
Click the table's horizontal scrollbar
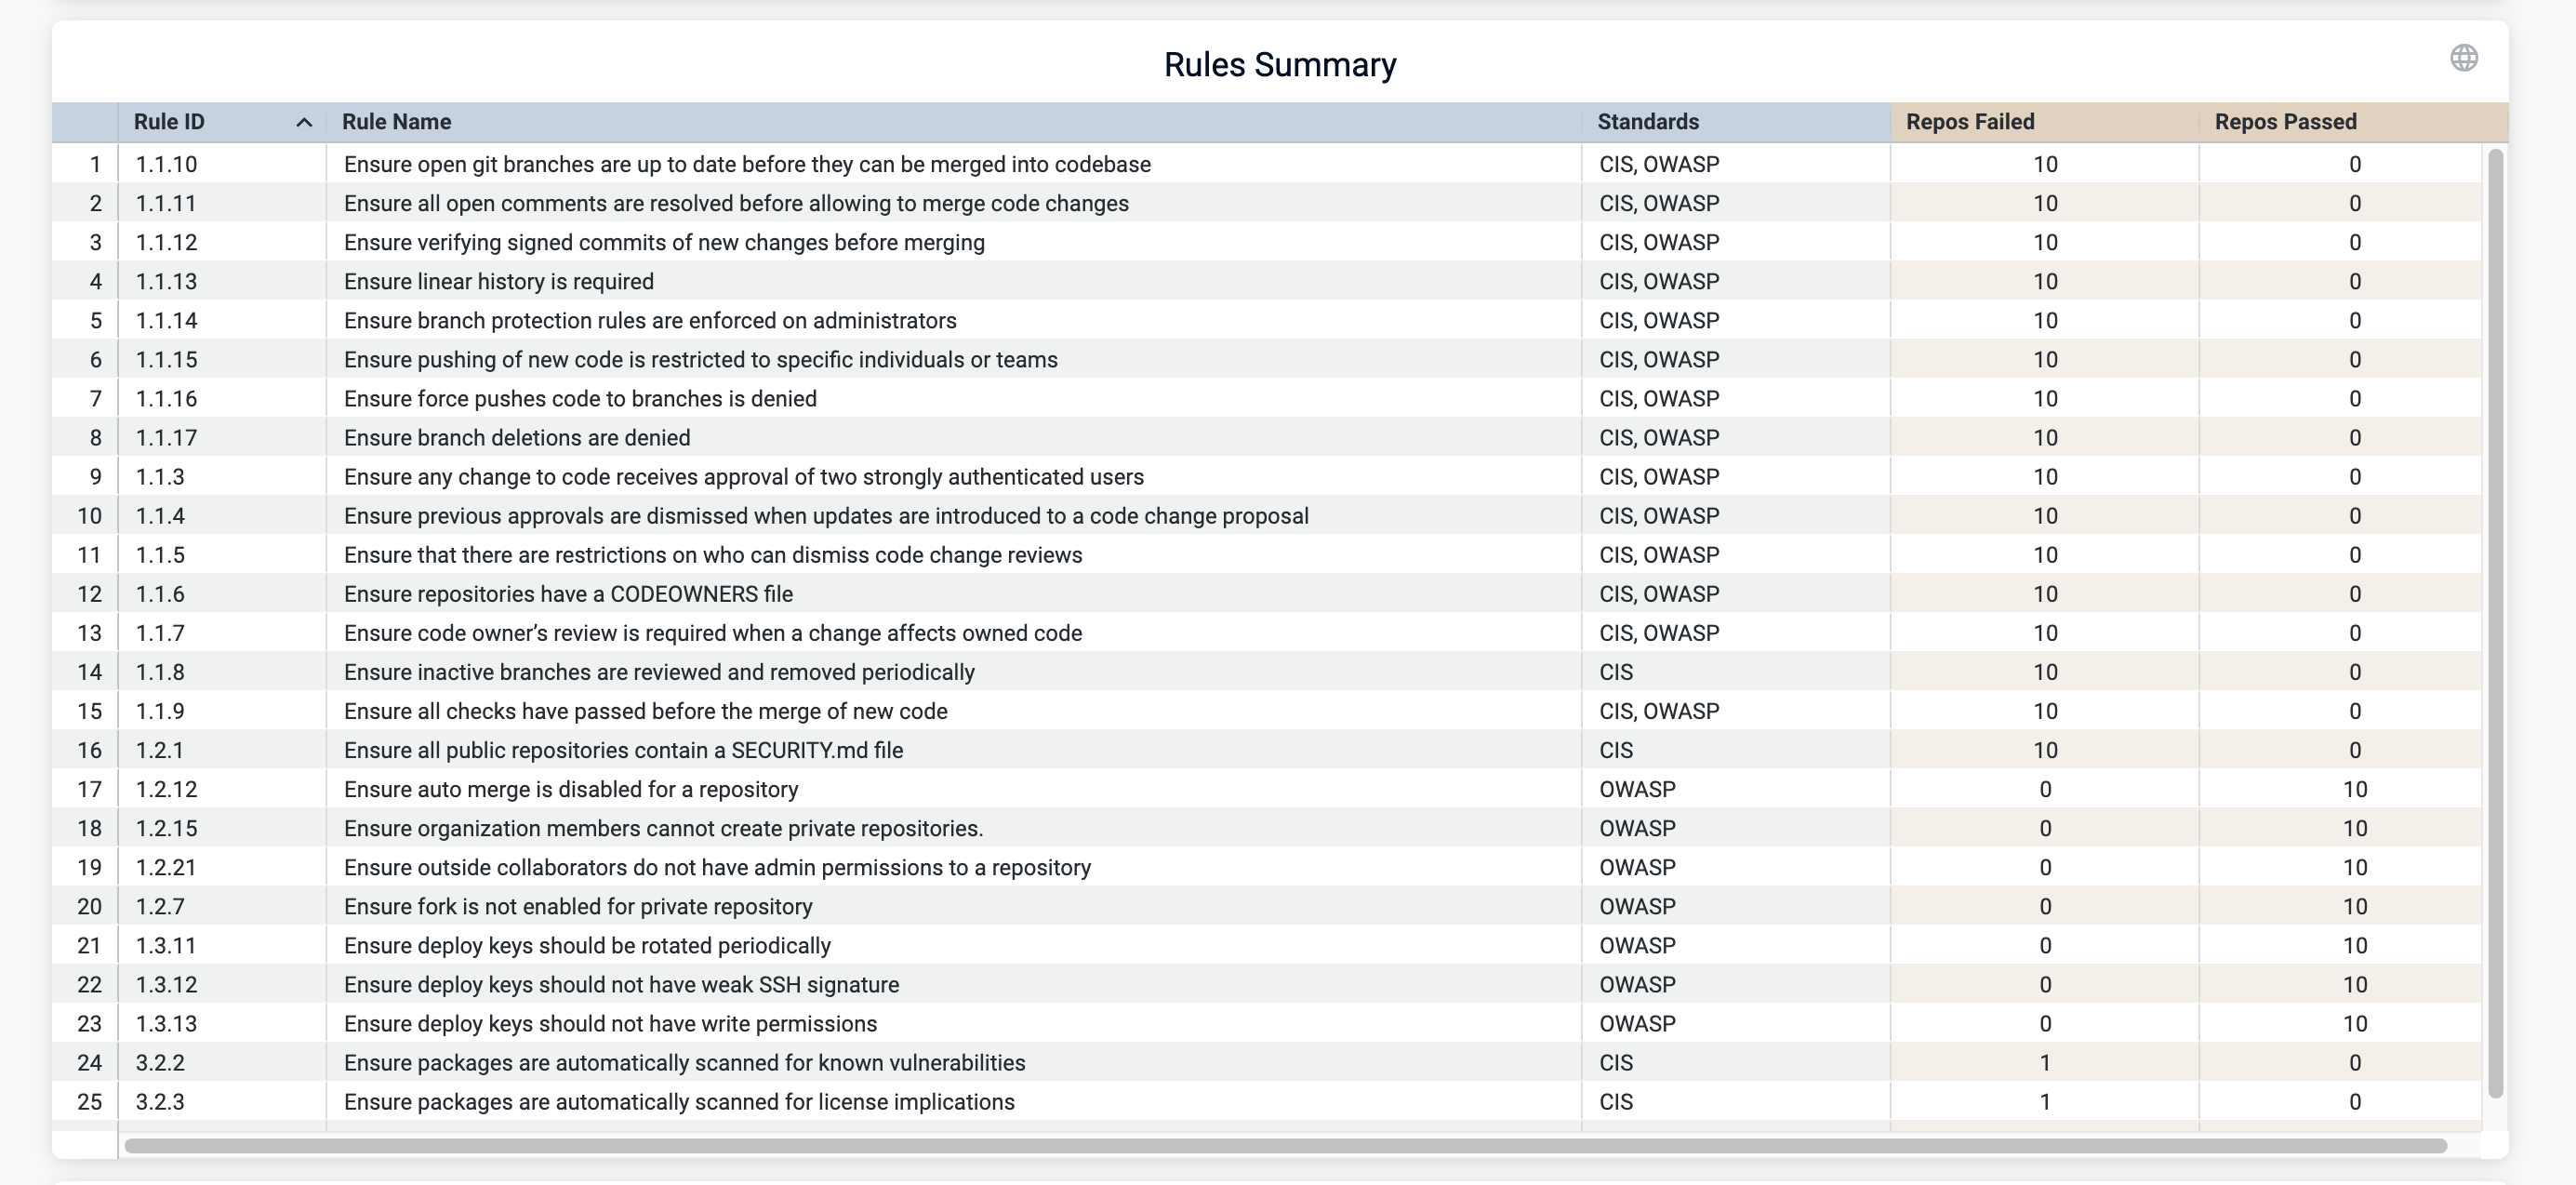point(1284,1145)
